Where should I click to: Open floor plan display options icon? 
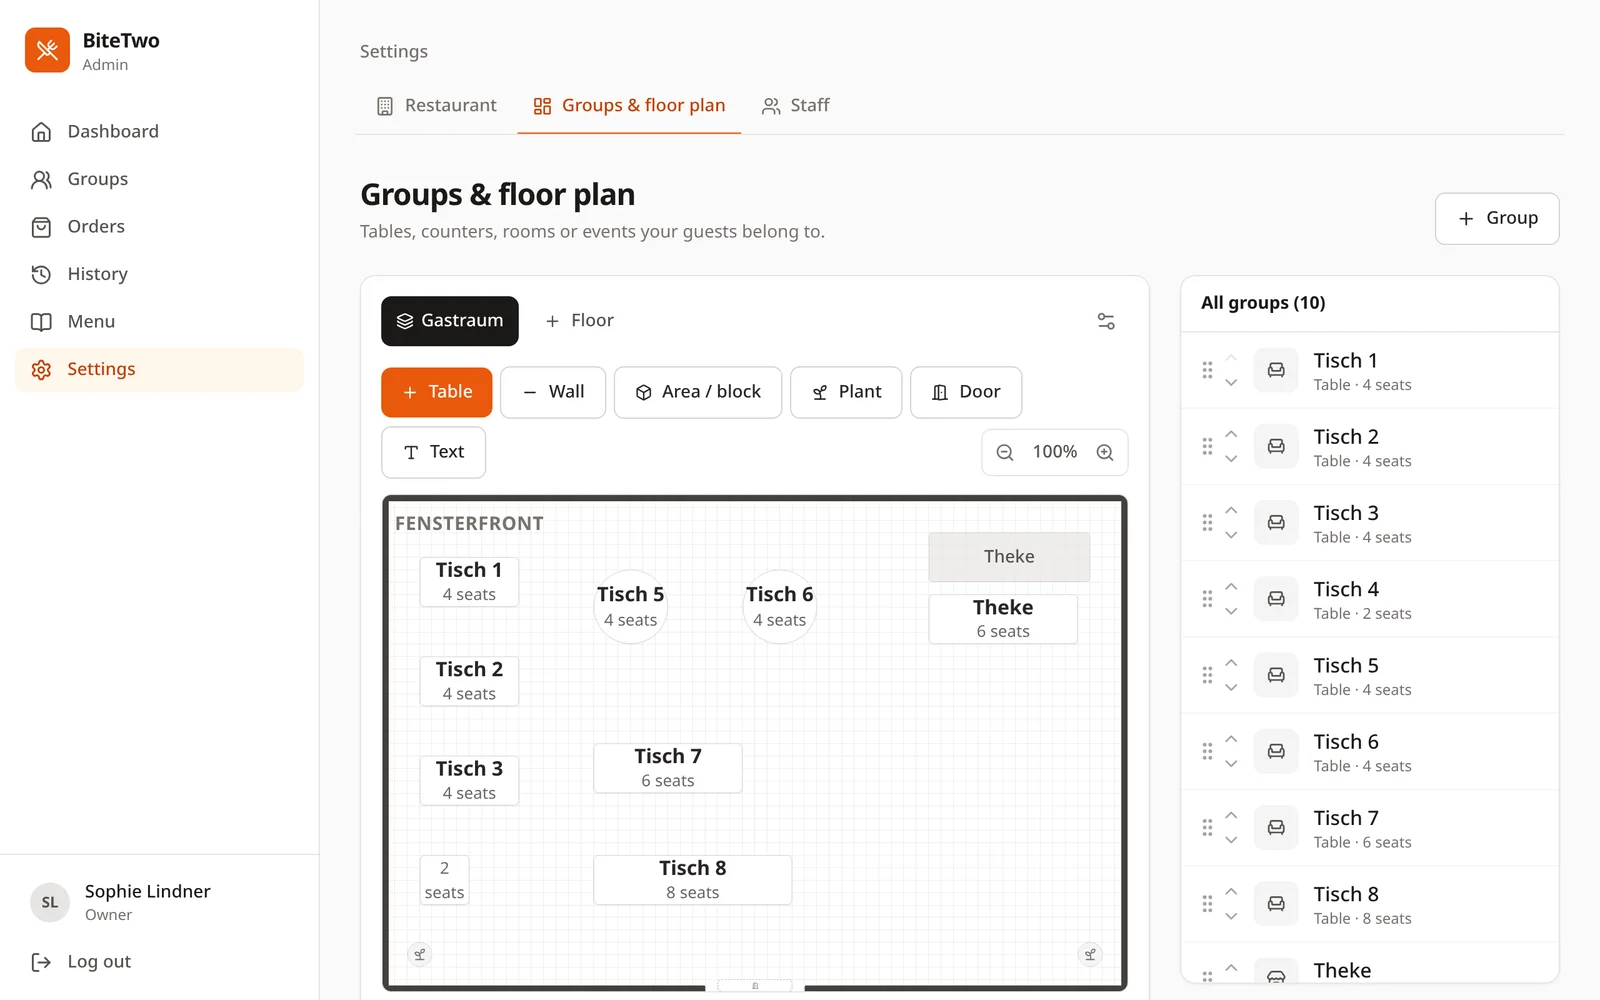1106,321
